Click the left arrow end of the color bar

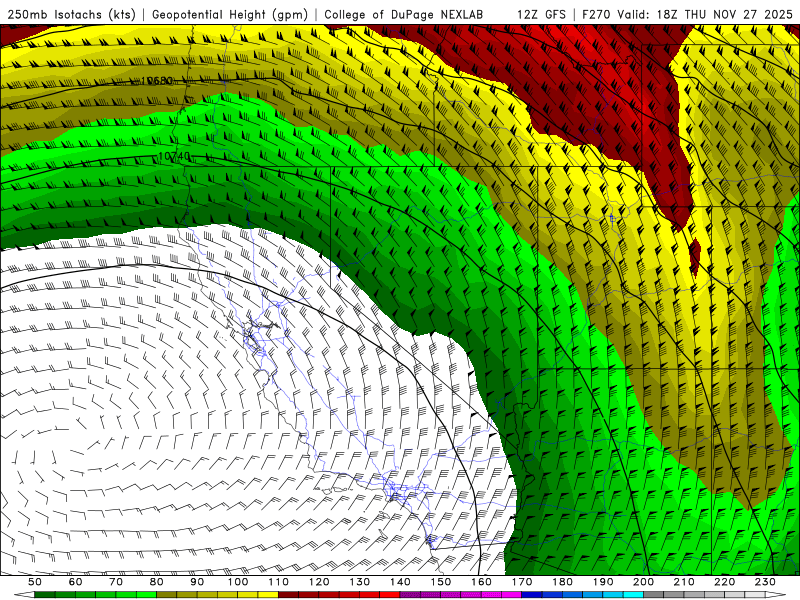[24, 595]
